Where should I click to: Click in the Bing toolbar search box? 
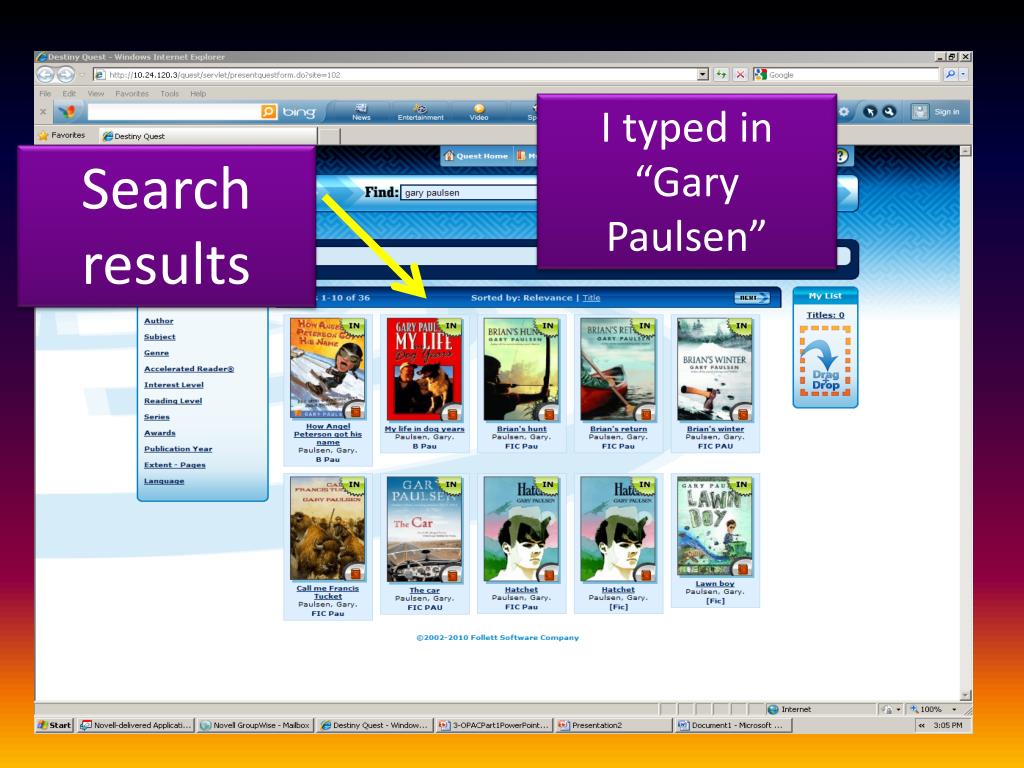pyautogui.click(x=174, y=112)
